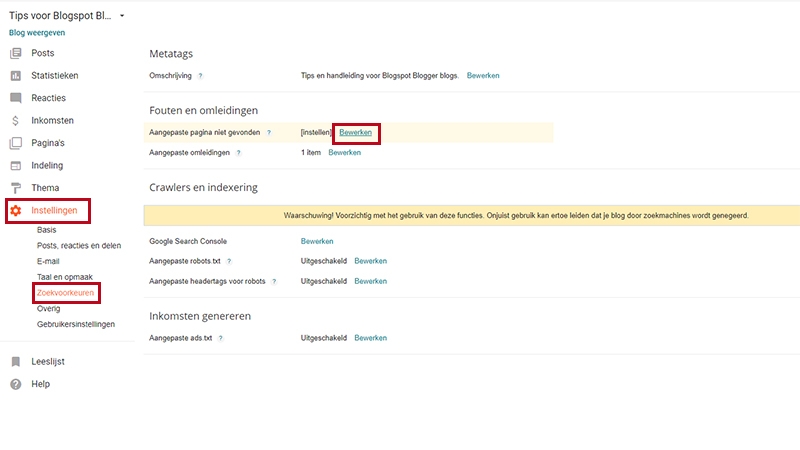
Task: Open Leeslijst from the sidebar
Action: point(48,362)
